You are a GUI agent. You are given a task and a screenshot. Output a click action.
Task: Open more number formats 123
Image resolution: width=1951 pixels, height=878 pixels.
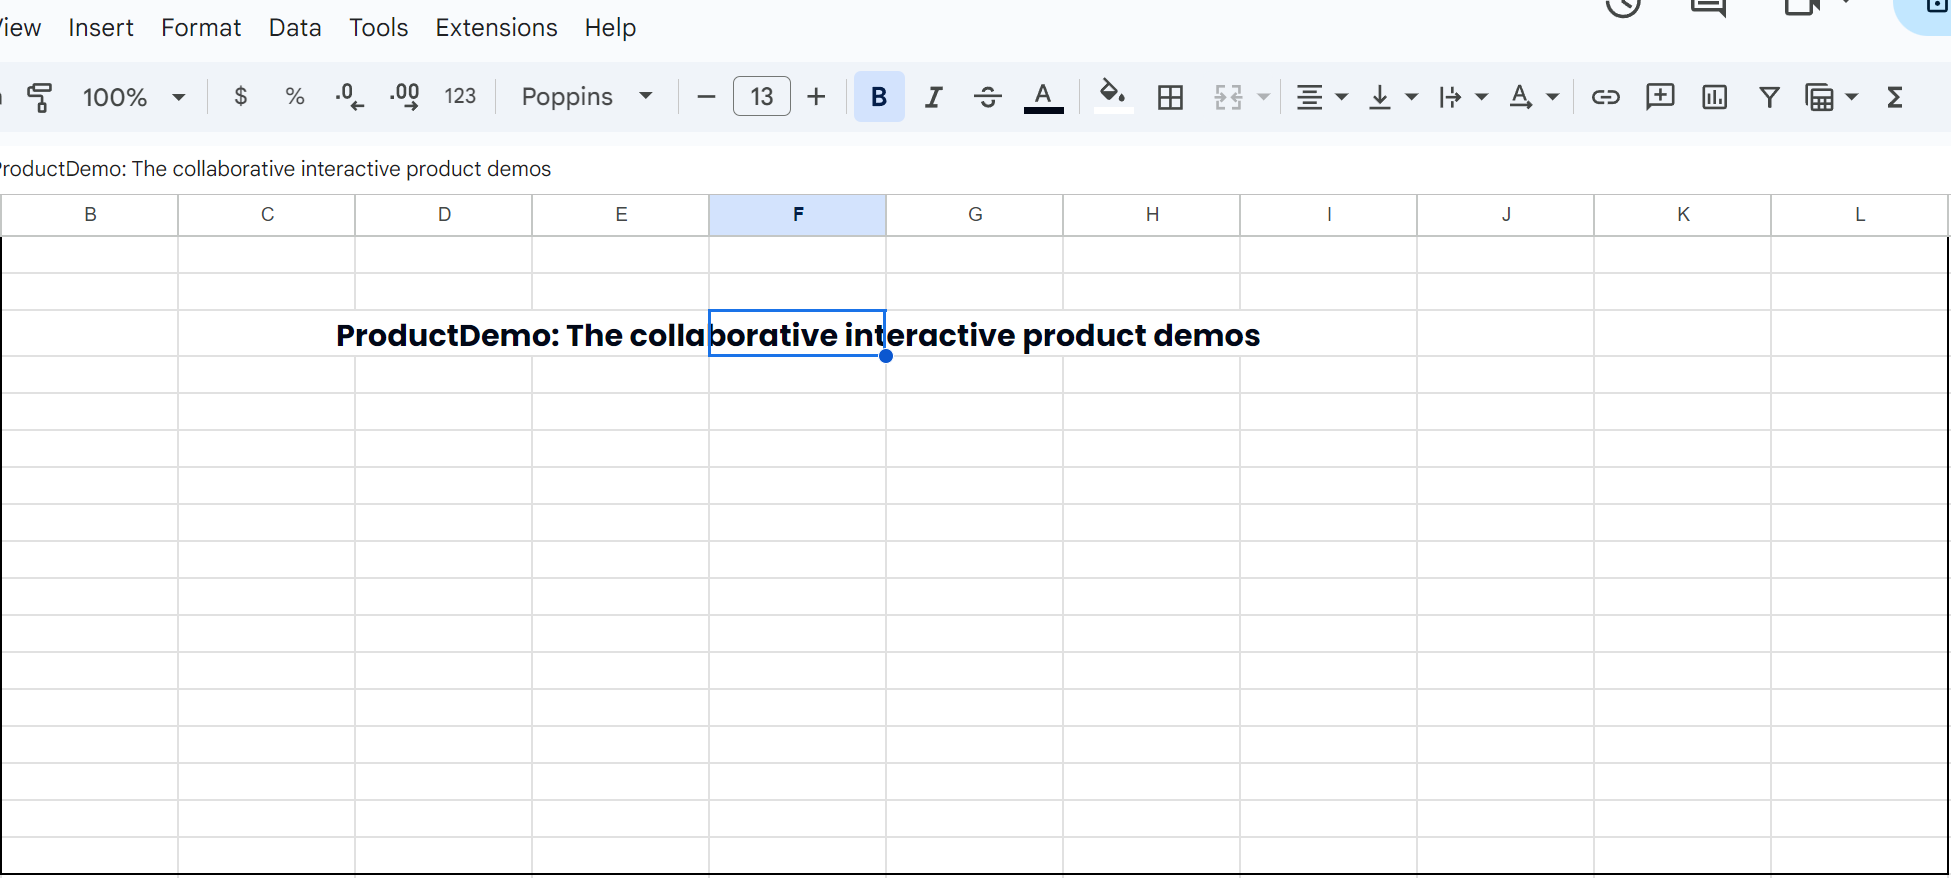[x=460, y=96]
